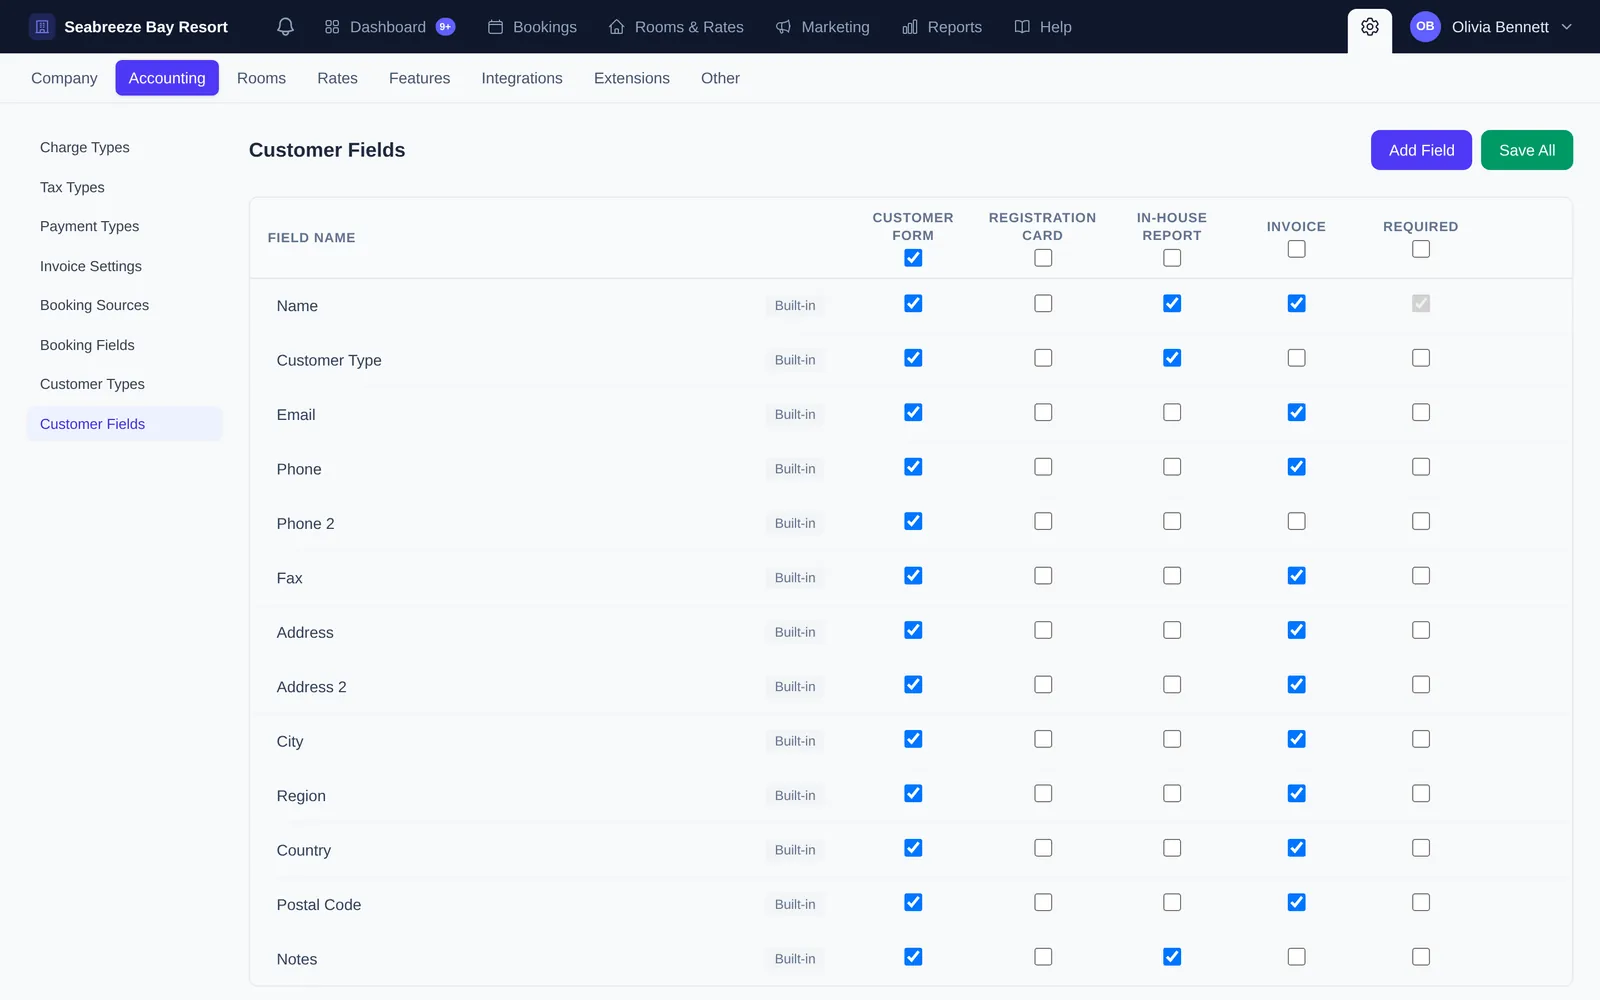Click the Marketing megaphone icon
The image size is (1600, 1000).
(x=783, y=27)
